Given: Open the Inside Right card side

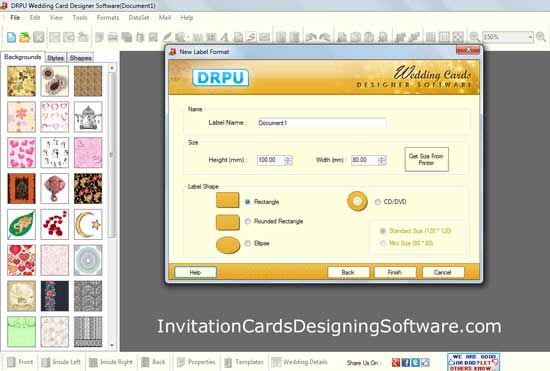Looking at the screenshot, I should click(x=111, y=362).
